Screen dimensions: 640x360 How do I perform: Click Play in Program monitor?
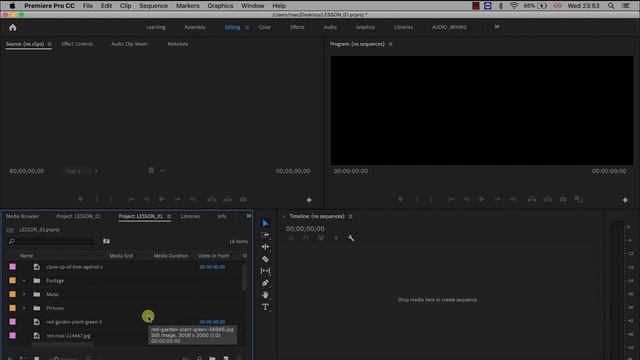pos(482,199)
